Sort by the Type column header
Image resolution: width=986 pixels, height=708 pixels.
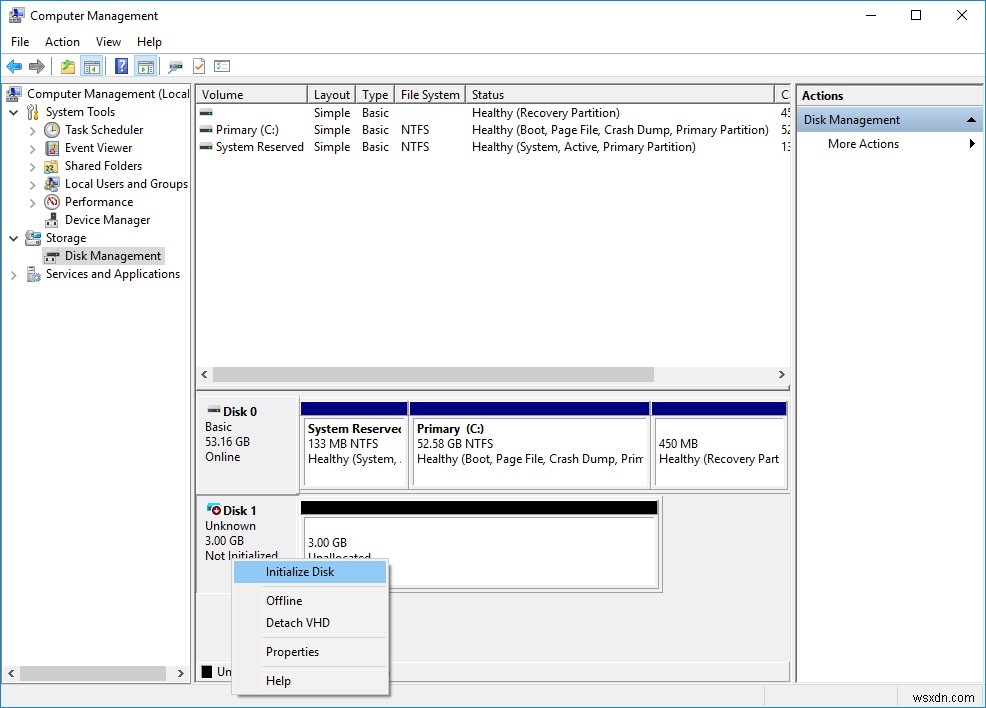click(x=375, y=94)
